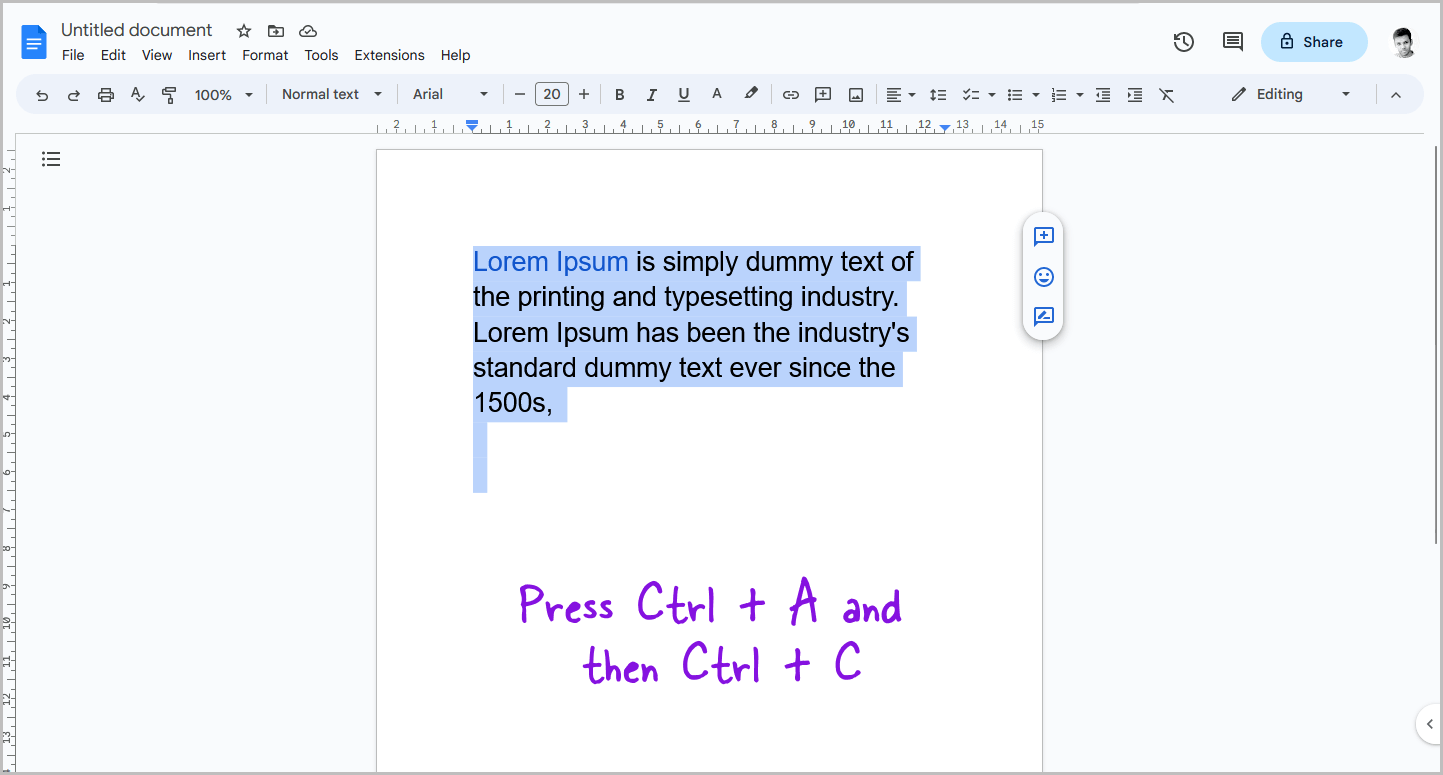Expand the line spacing options
This screenshot has height=775, width=1443.
click(938, 94)
